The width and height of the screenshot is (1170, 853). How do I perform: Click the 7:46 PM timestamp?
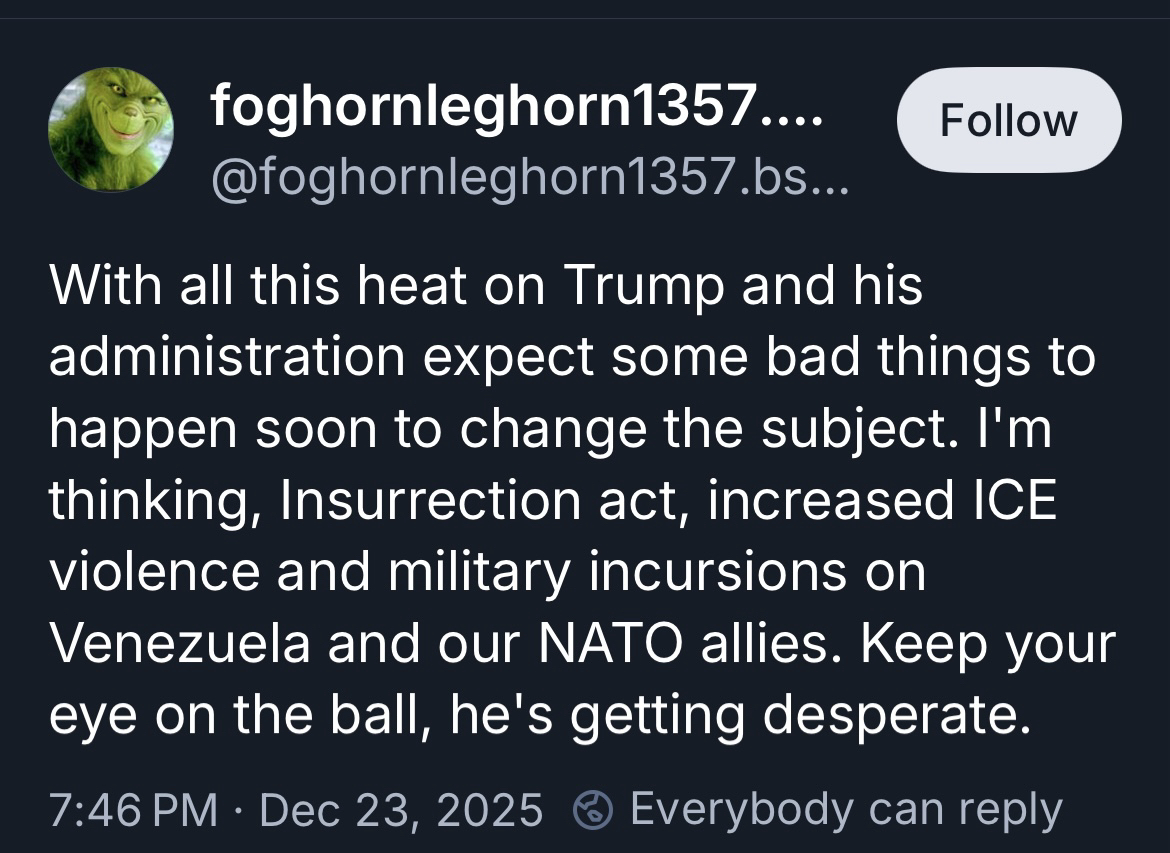(133, 809)
